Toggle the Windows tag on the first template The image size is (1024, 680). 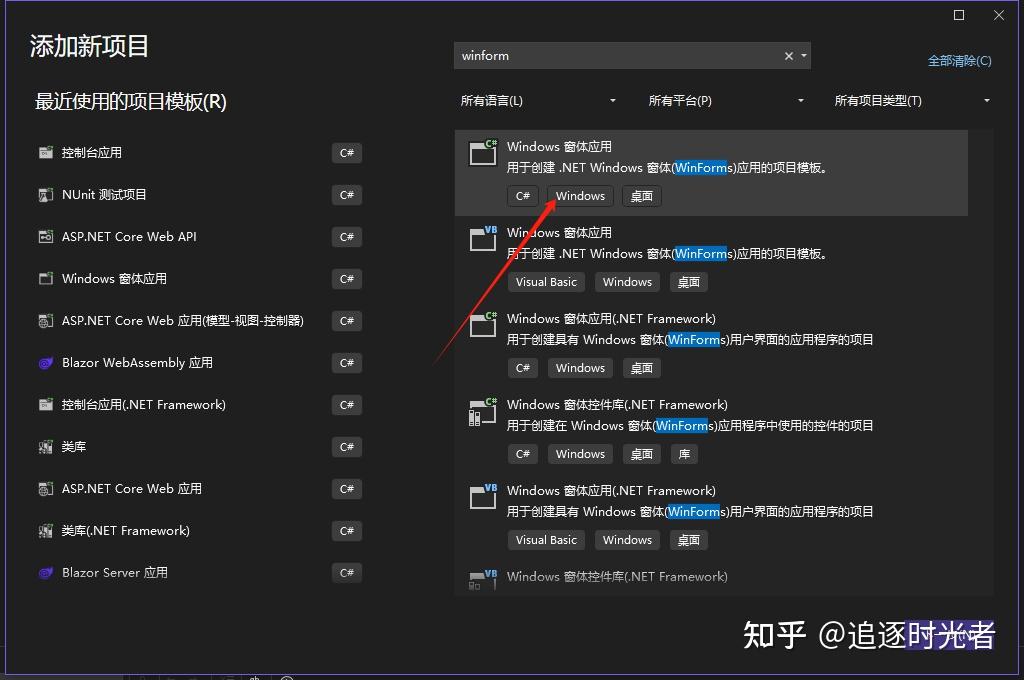pos(578,196)
